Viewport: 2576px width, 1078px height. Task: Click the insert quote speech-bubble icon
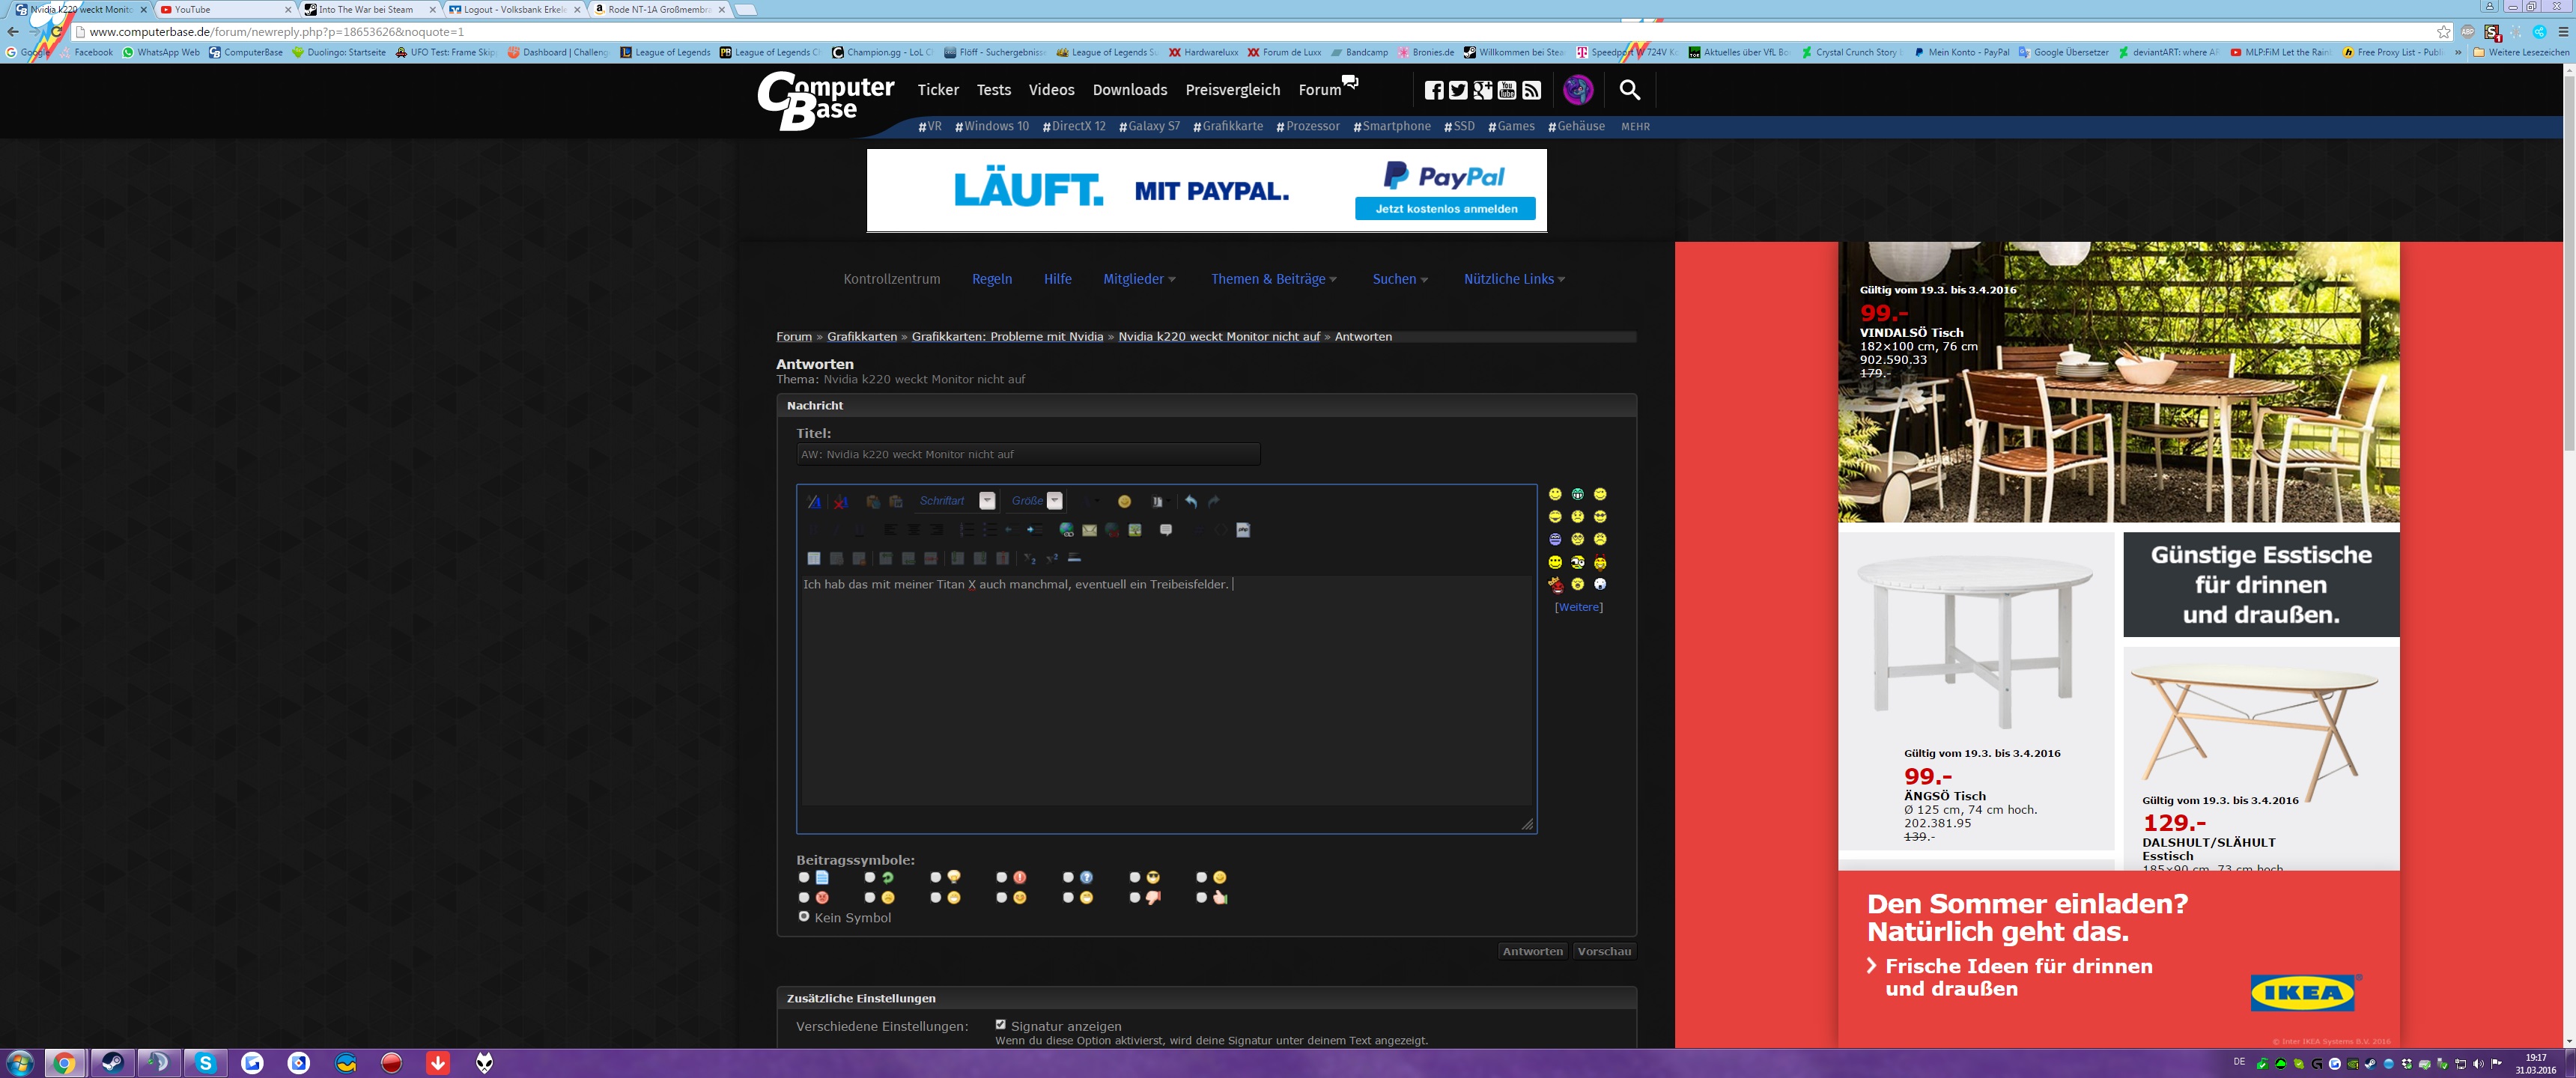coord(1166,530)
